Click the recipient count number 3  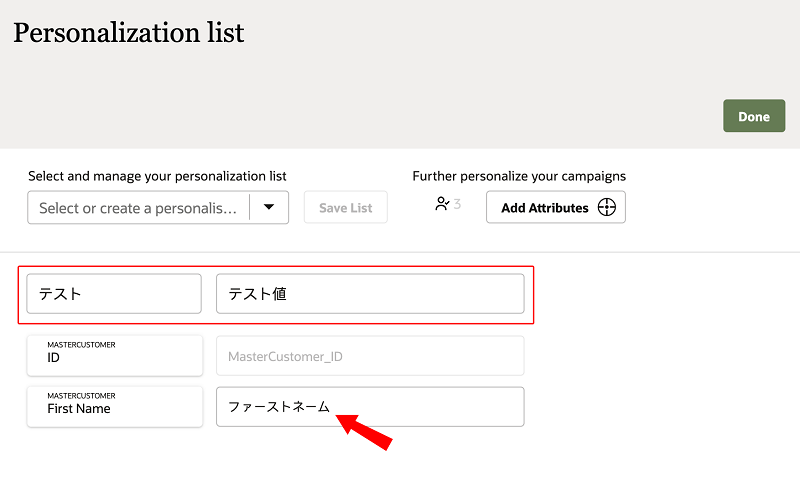tap(457, 204)
